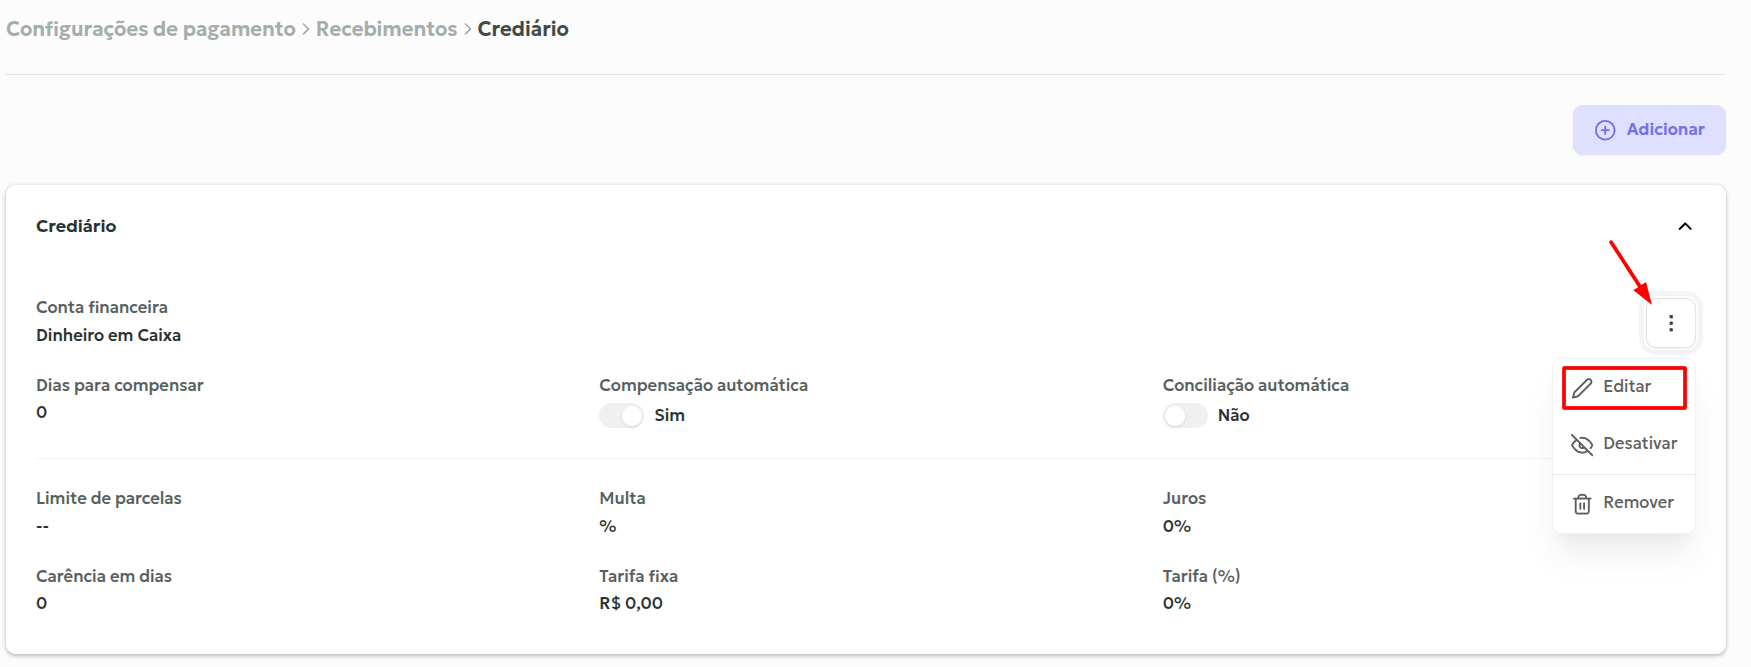Open the Recebimentos breadcrumb link
This screenshot has height=667, width=1751.
(x=386, y=29)
